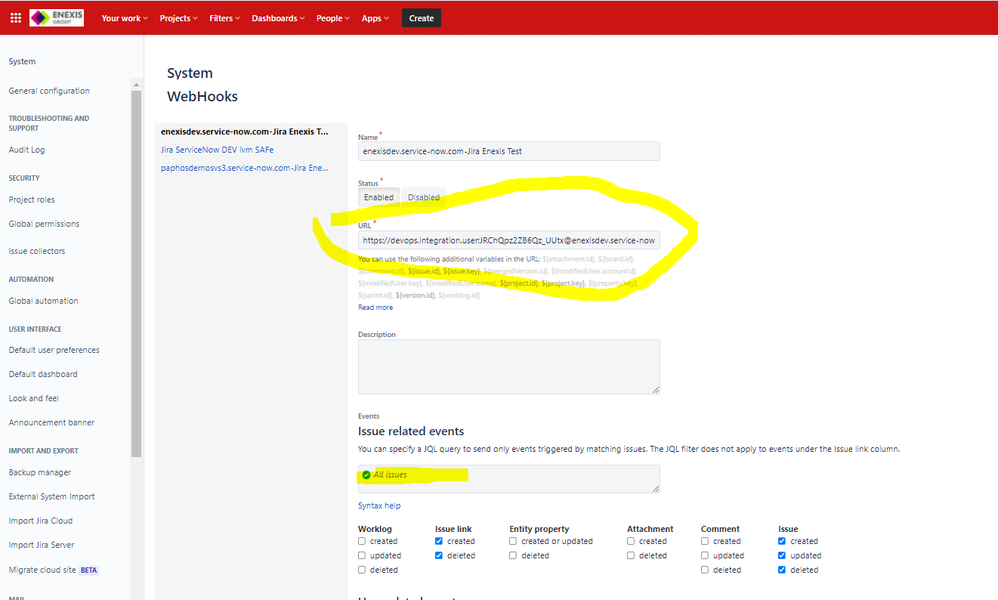Toggle Issue created checkbox
Screen dimensions: 998x600
pyautogui.click(x=782, y=541)
